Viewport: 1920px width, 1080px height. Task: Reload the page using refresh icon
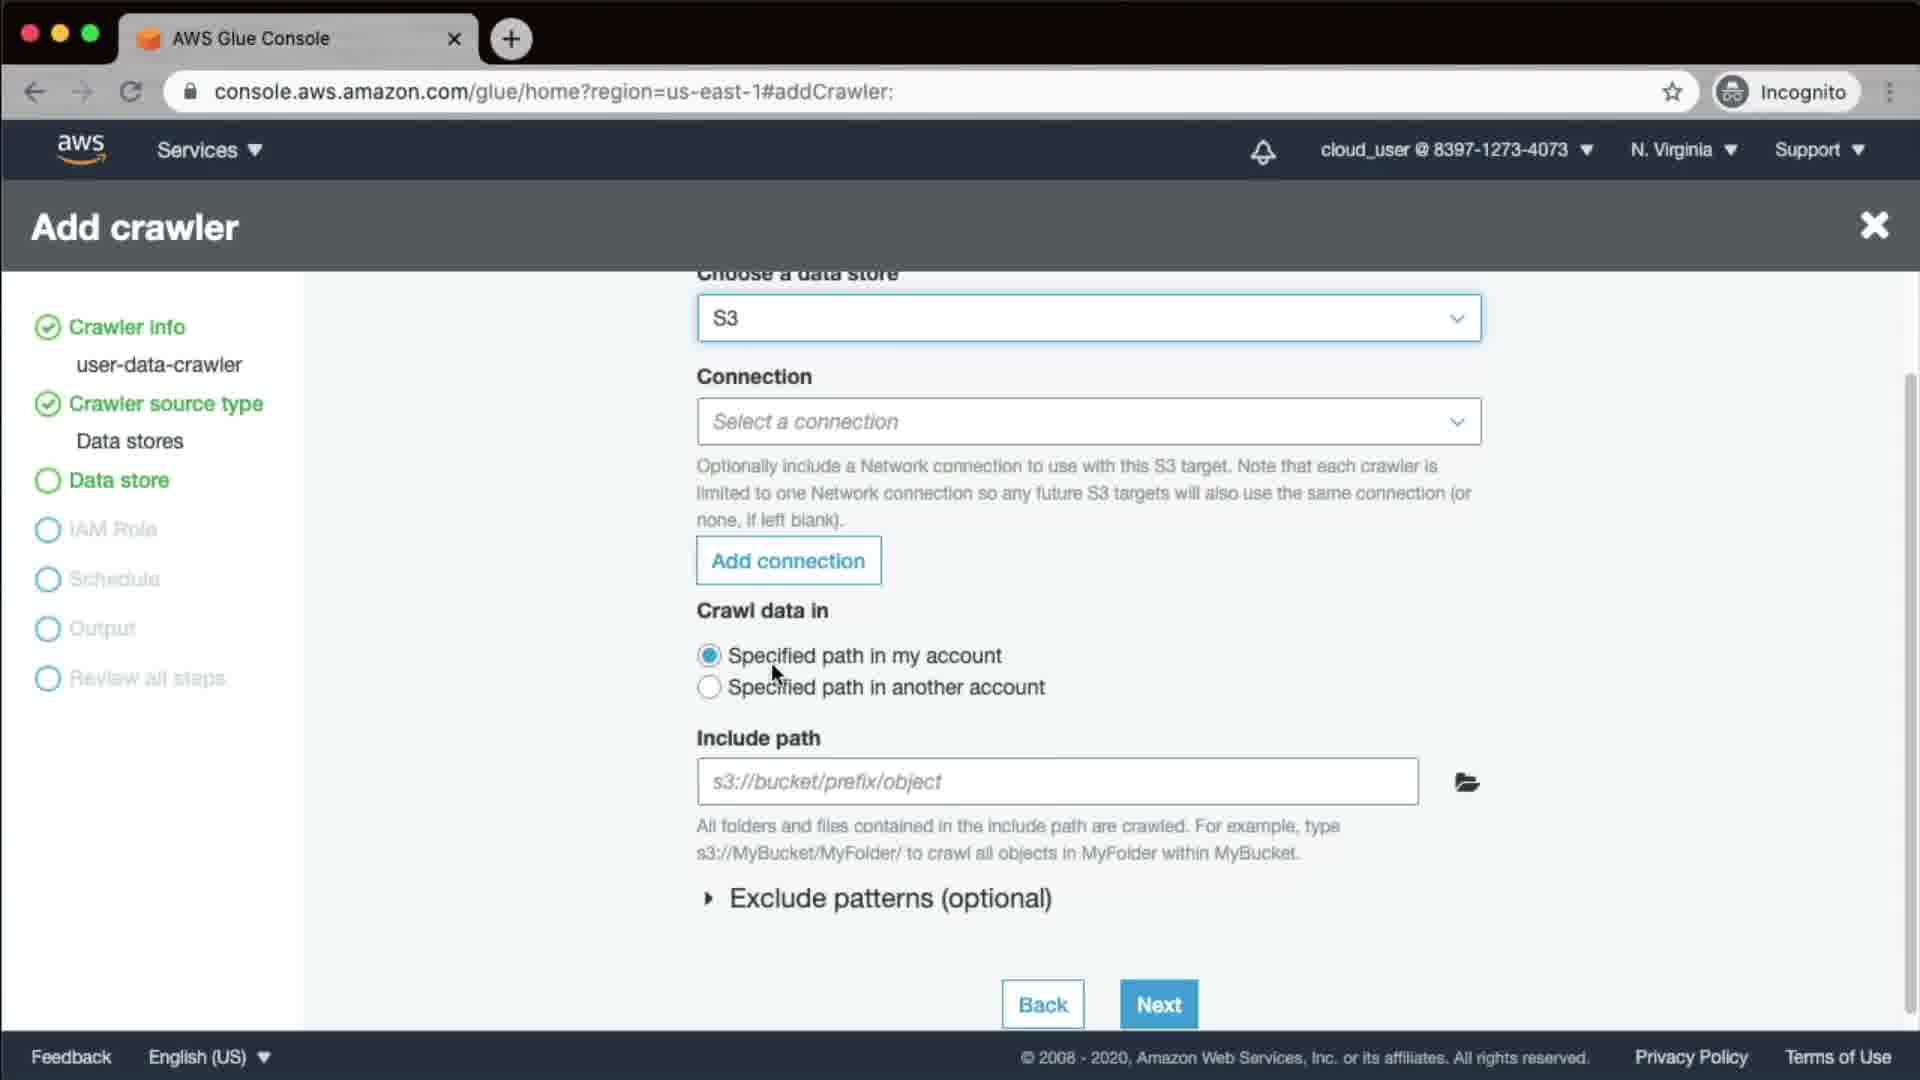click(x=131, y=92)
